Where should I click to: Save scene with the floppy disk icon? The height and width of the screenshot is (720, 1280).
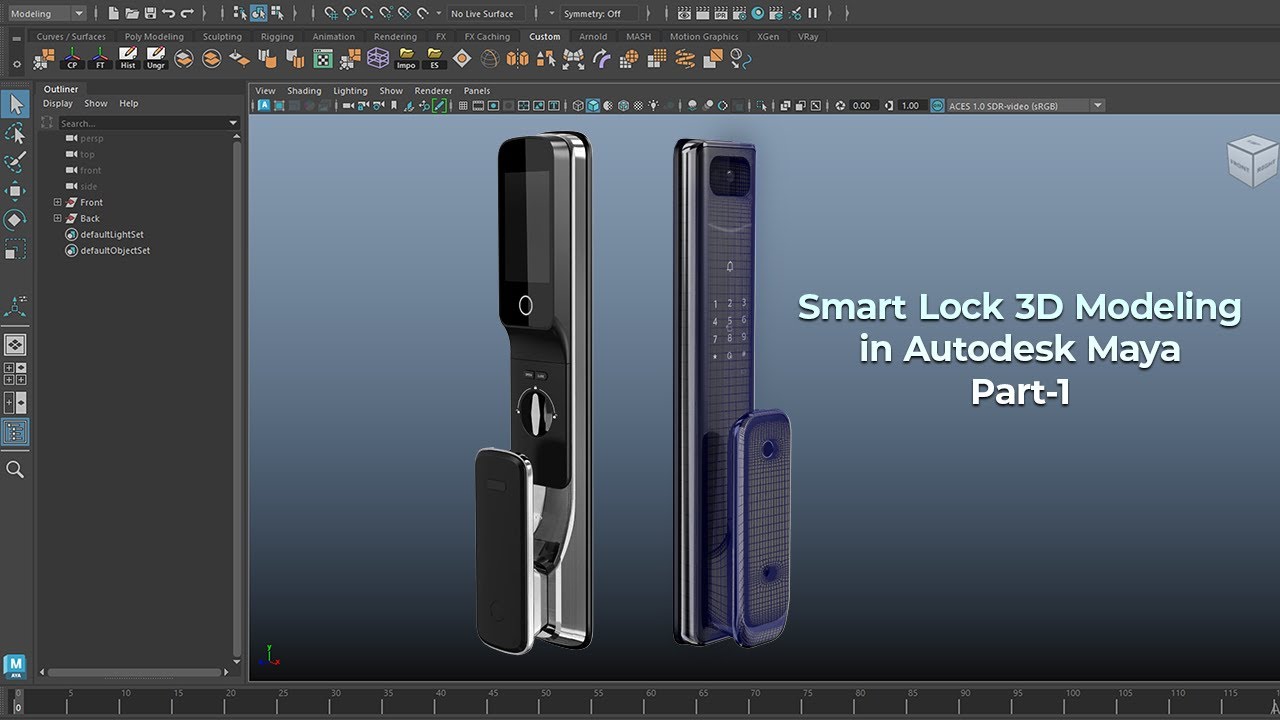pos(150,13)
